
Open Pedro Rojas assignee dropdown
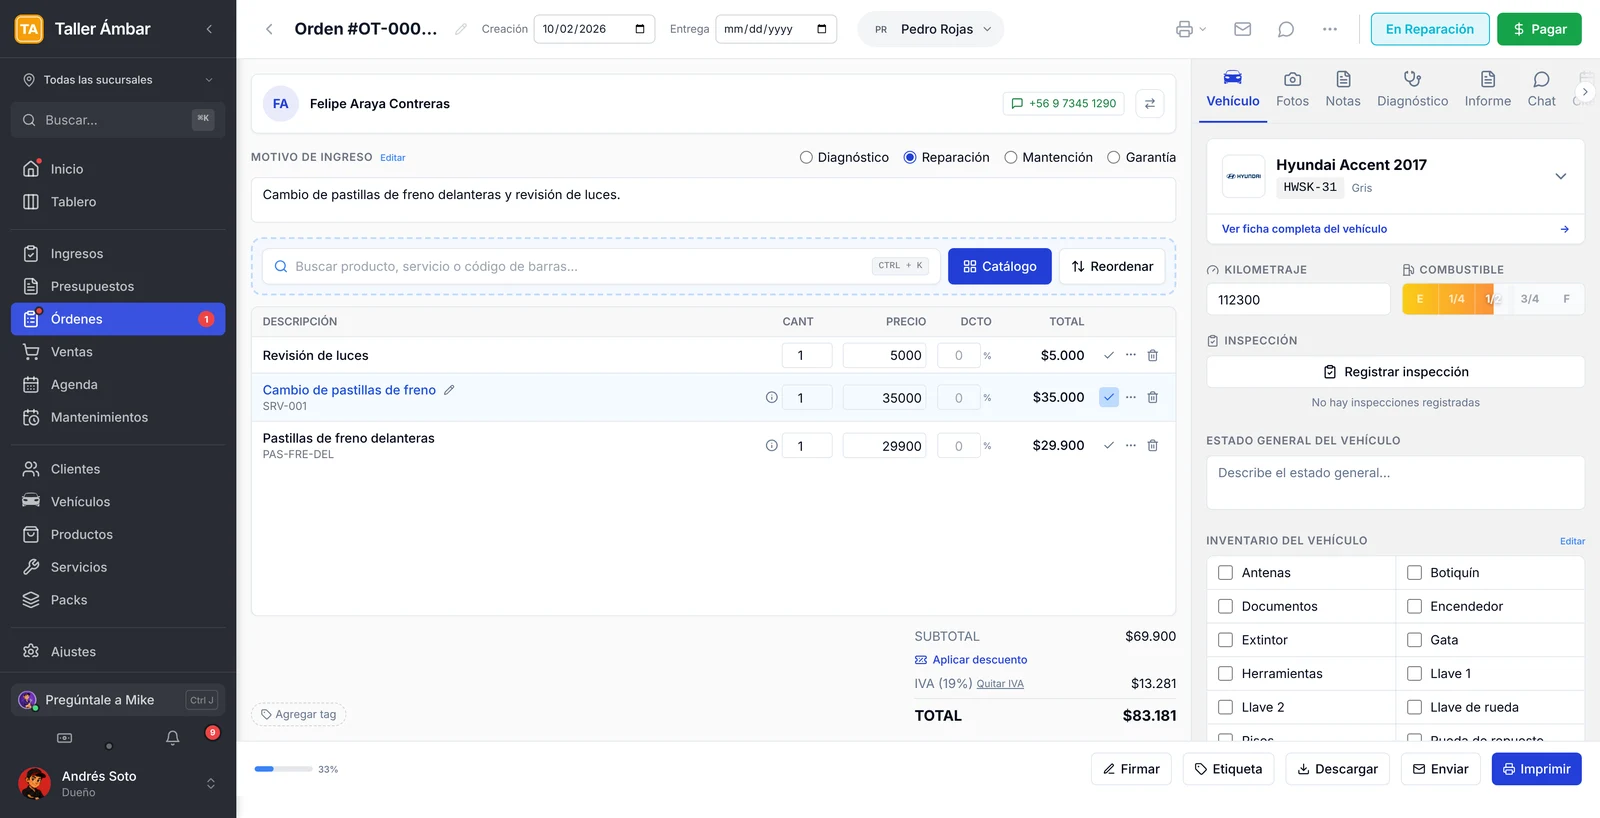click(x=931, y=29)
